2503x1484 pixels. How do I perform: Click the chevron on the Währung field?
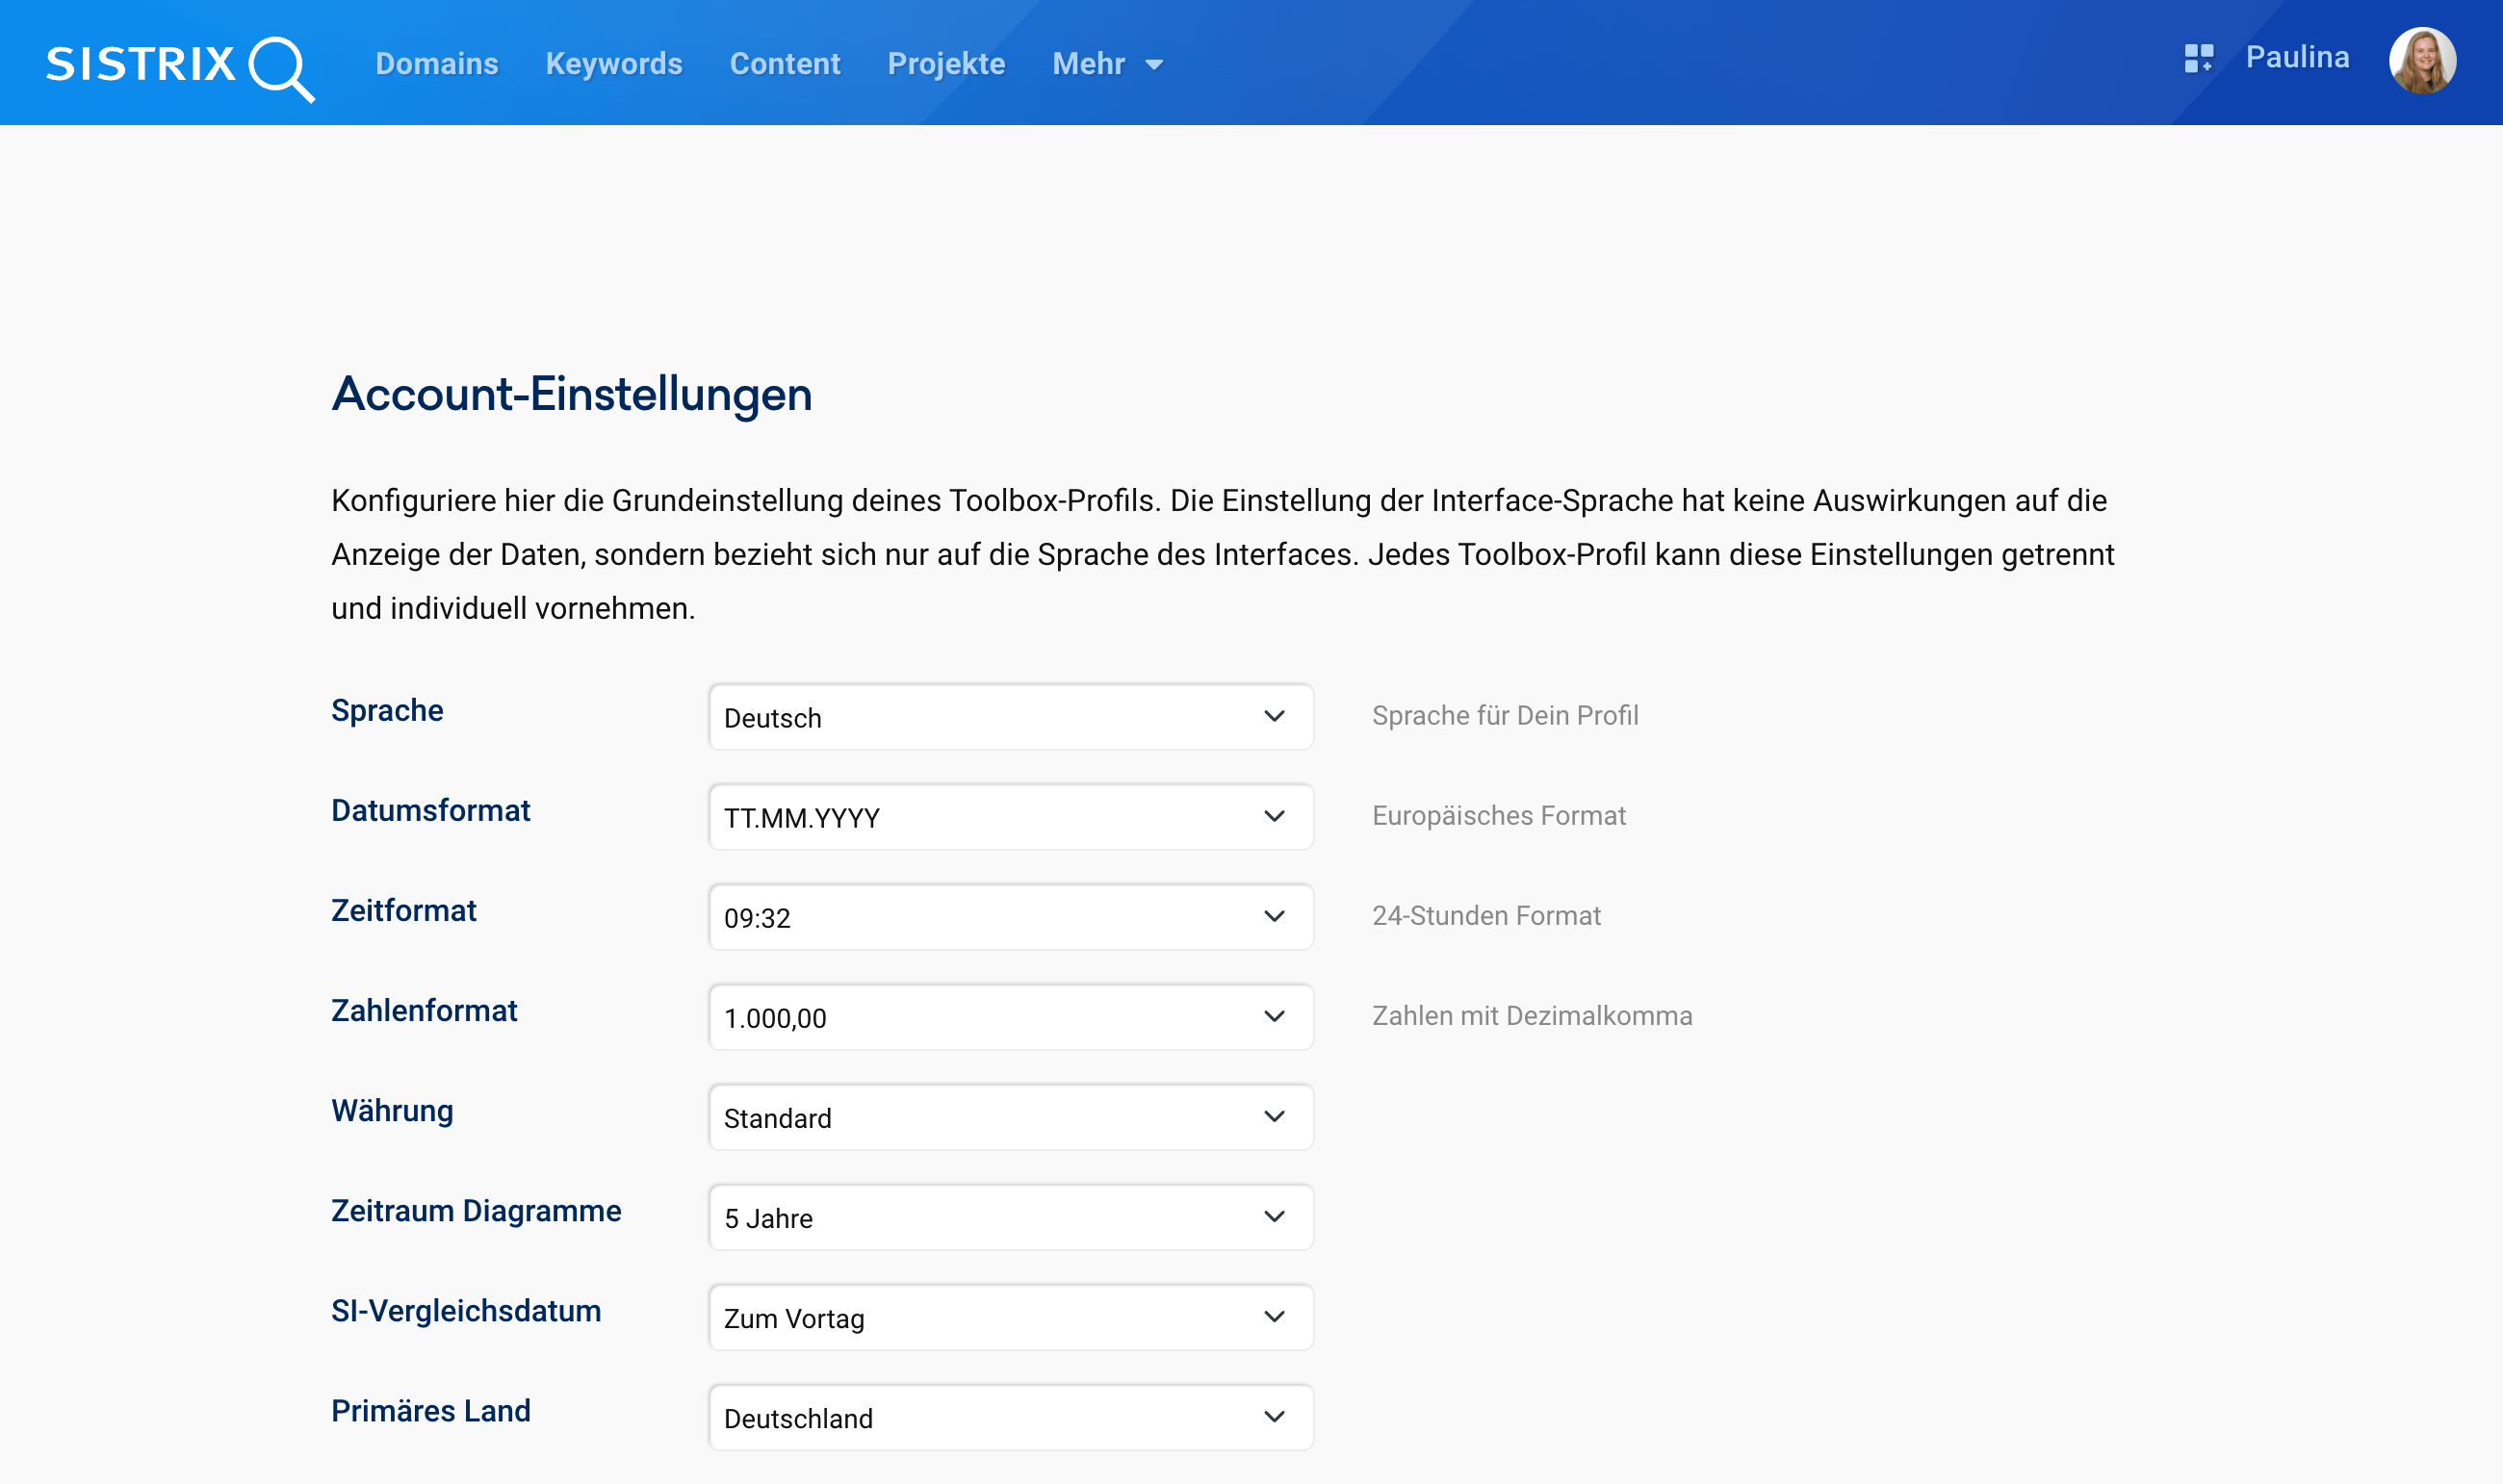tap(1274, 1117)
